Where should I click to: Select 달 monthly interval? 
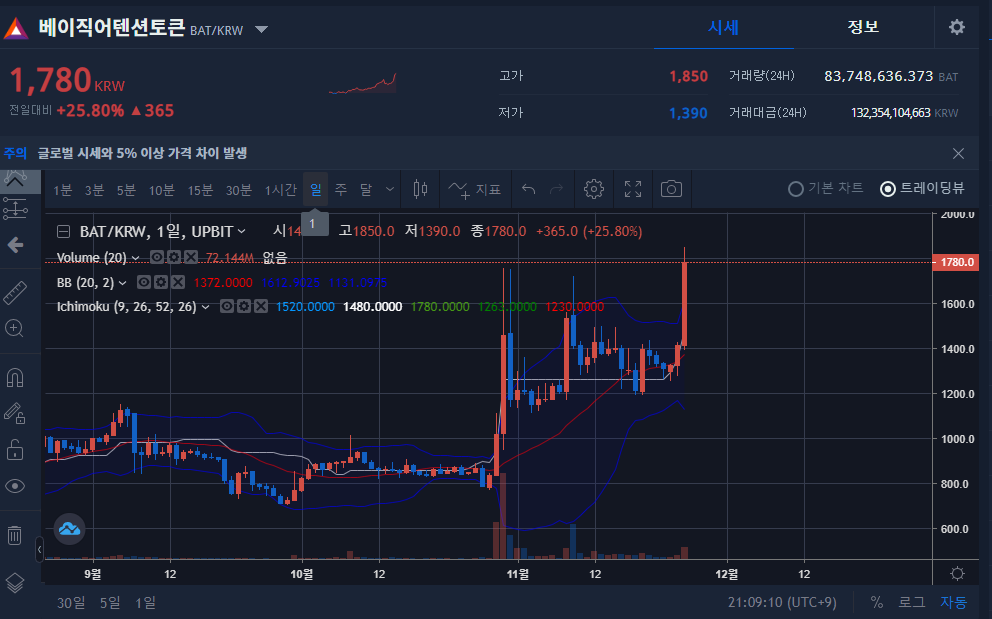[x=366, y=190]
